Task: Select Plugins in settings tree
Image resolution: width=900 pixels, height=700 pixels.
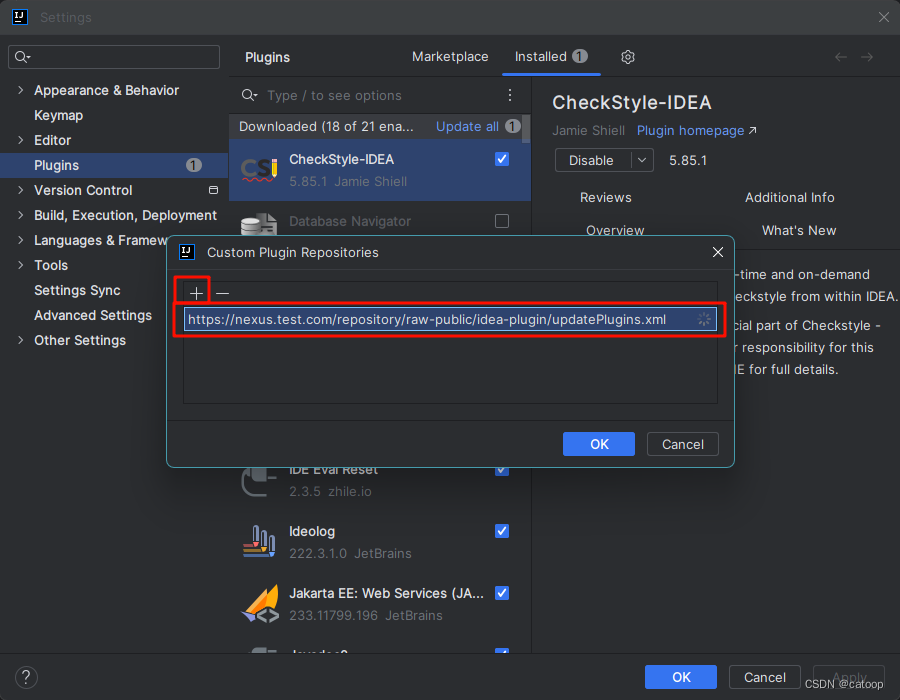Action: click(x=114, y=165)
